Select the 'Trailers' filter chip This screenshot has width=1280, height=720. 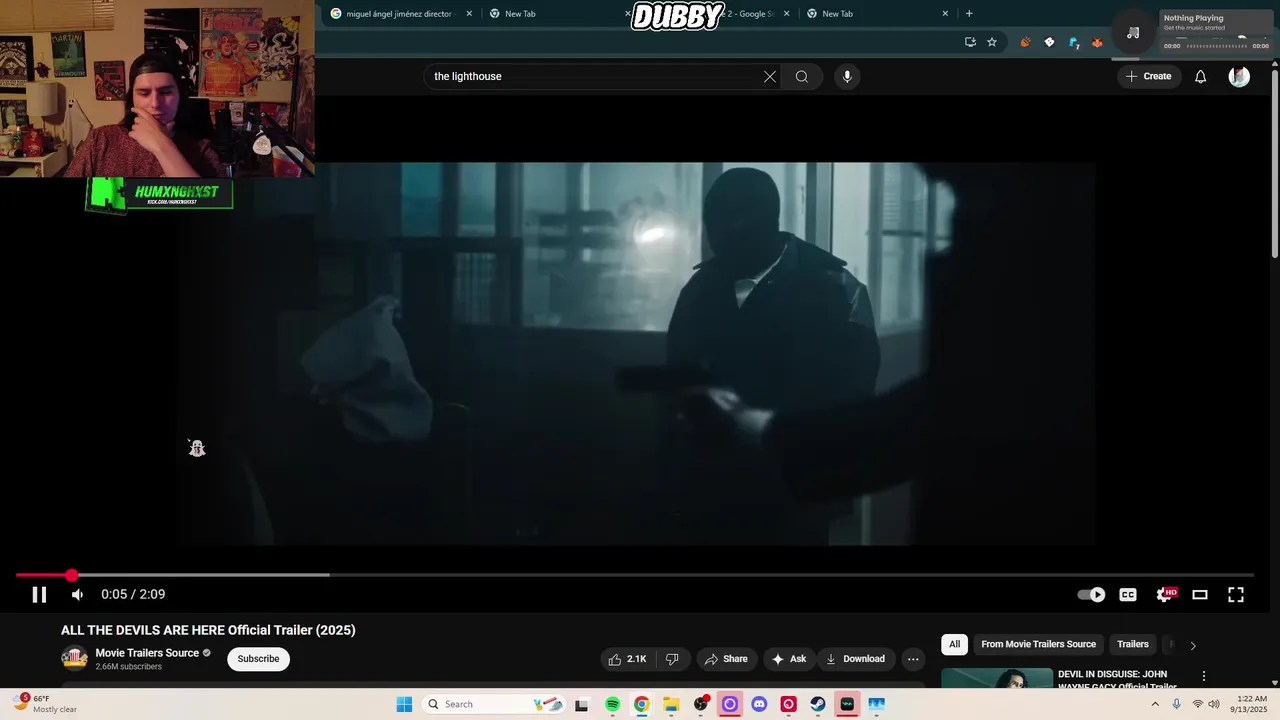tap(1132, 644)
